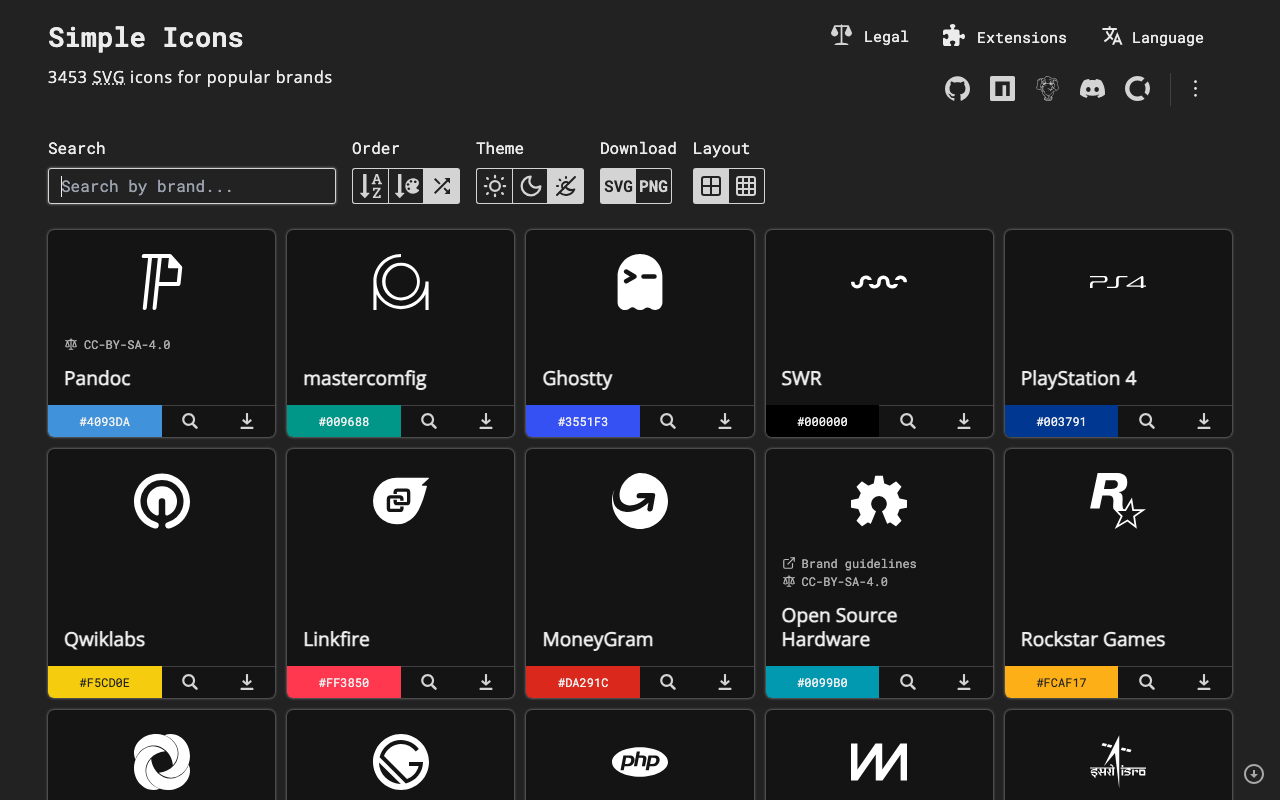Open the Discord server icon
The image size is (1280, 800).
(x=1092, y=89)
